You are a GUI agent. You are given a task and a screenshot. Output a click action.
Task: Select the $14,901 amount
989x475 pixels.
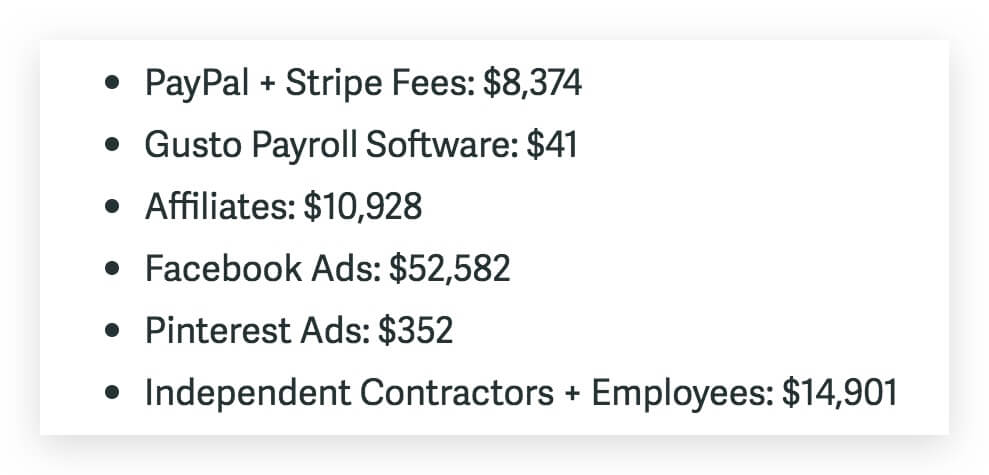click(839, 393)
